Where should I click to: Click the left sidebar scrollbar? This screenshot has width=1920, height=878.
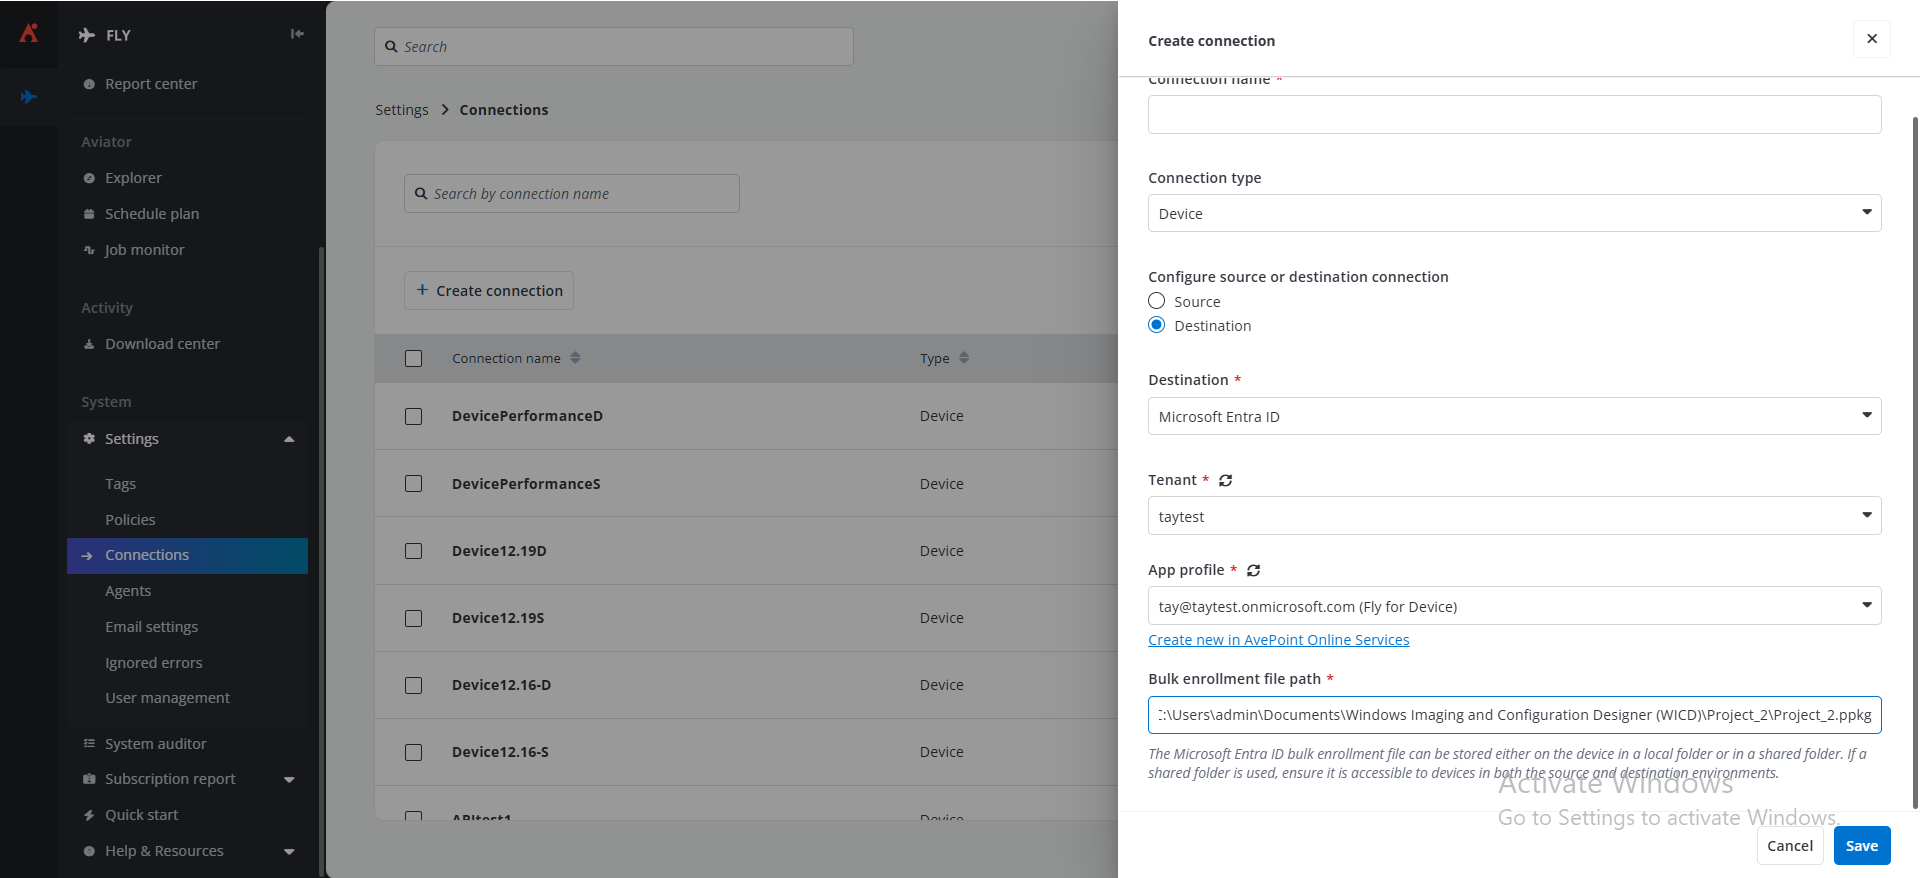tap(321, 560)
